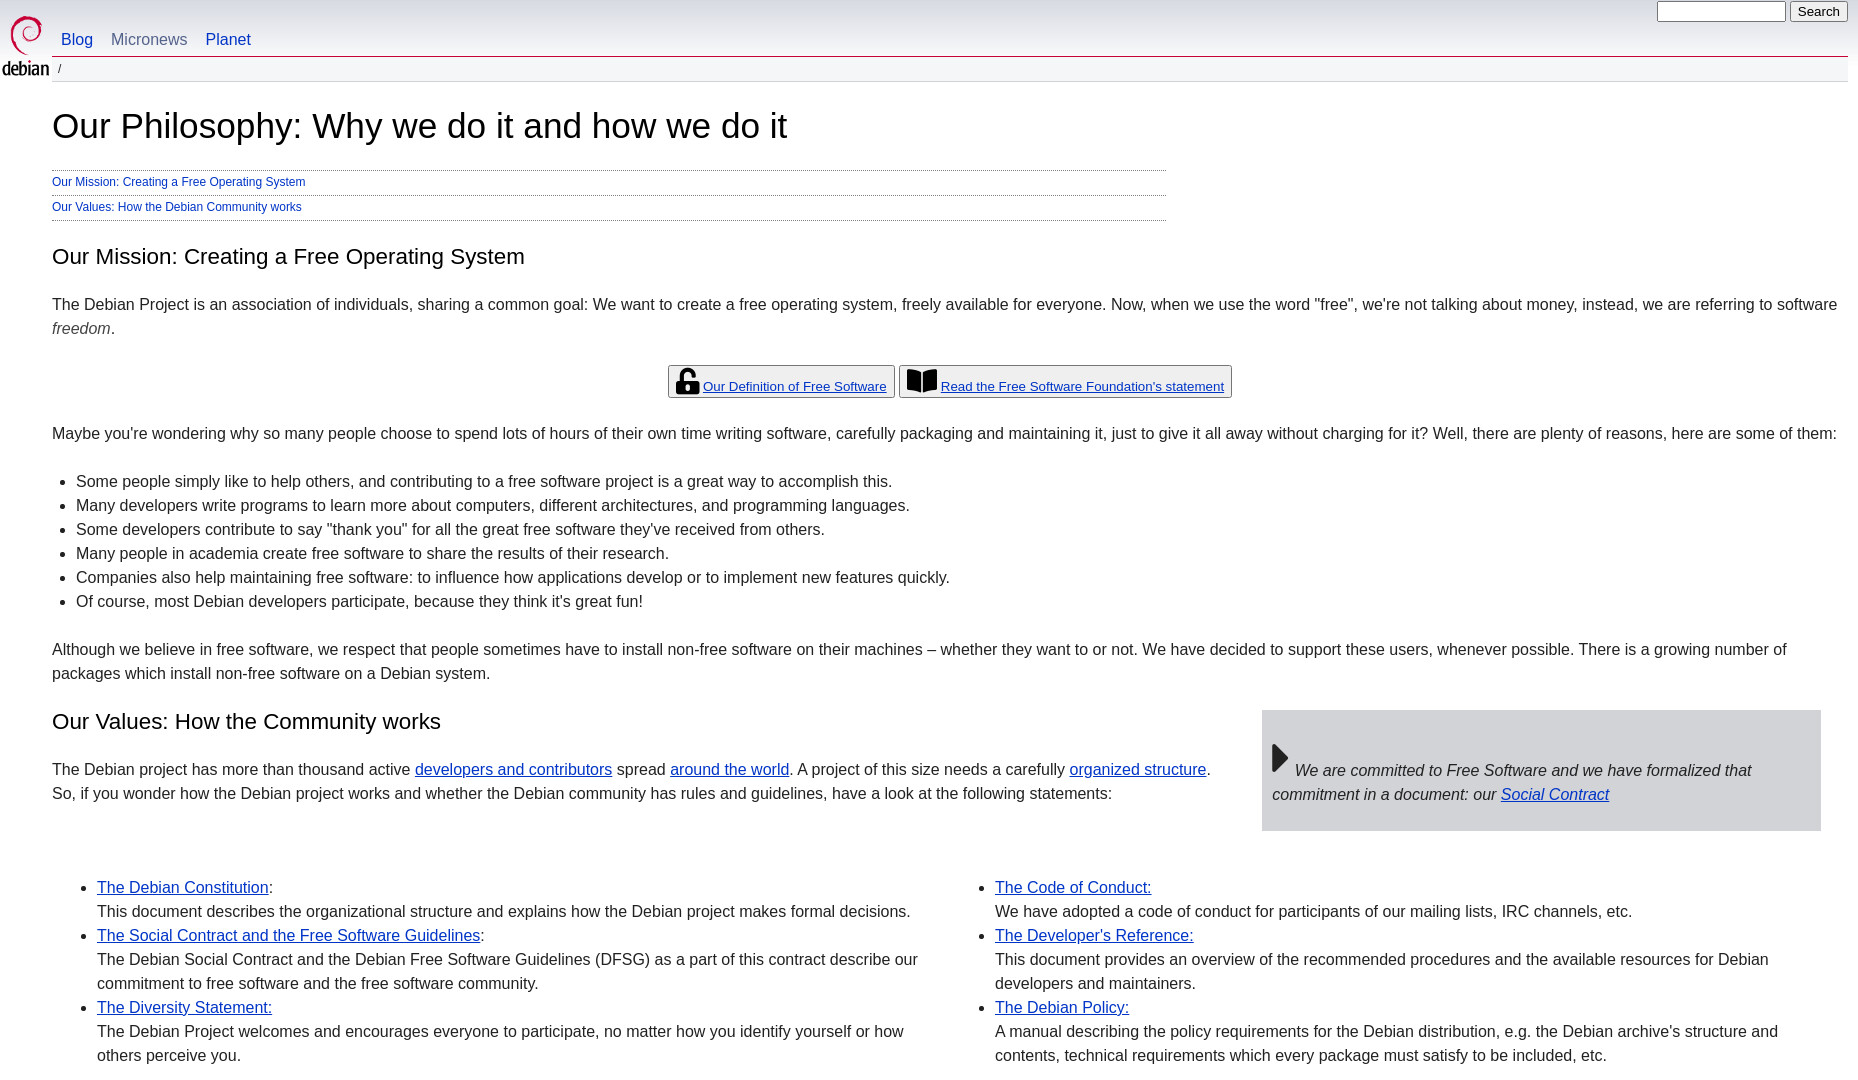Screen dimensions: 1858x1080
Task: Open the Planet menu item
Action: pos(228,40)
